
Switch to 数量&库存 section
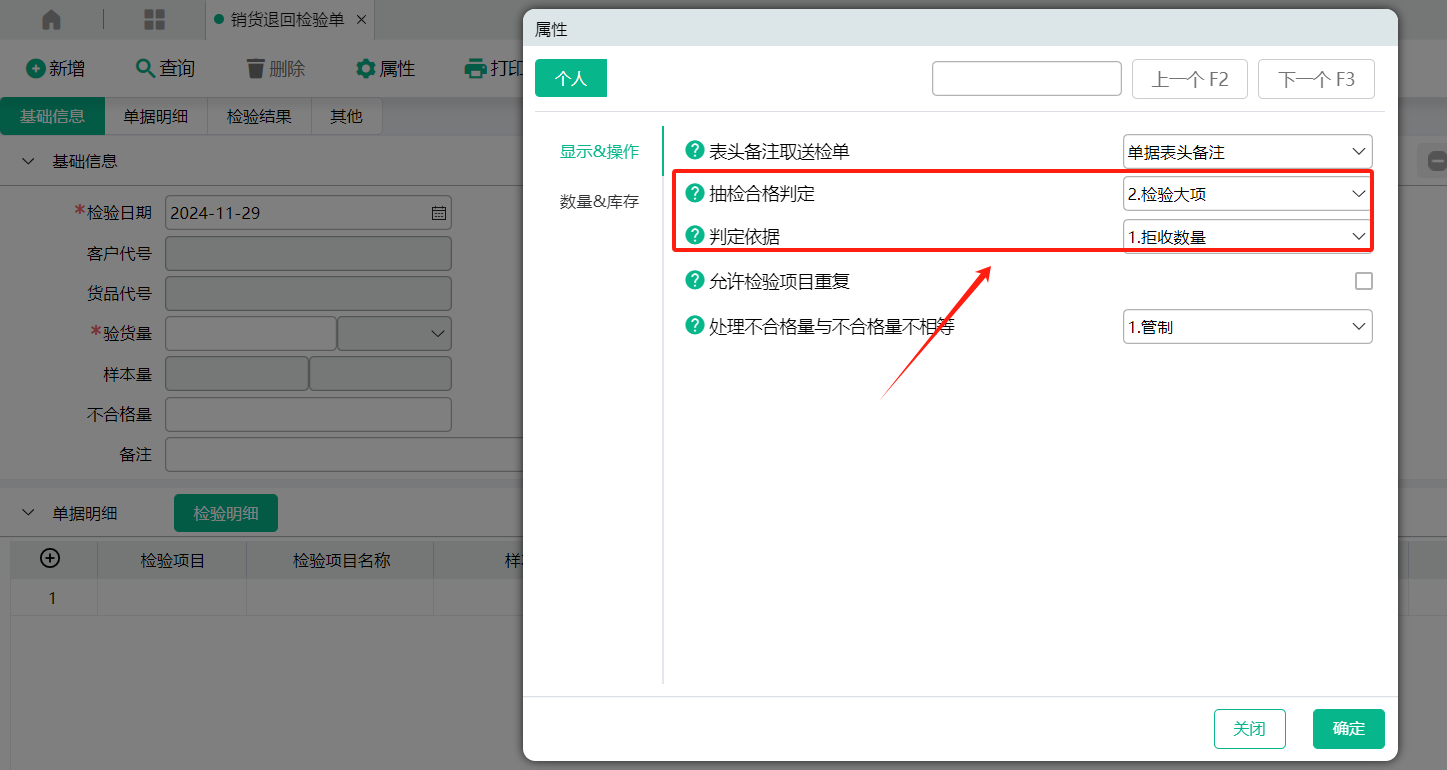pos(598,201)
